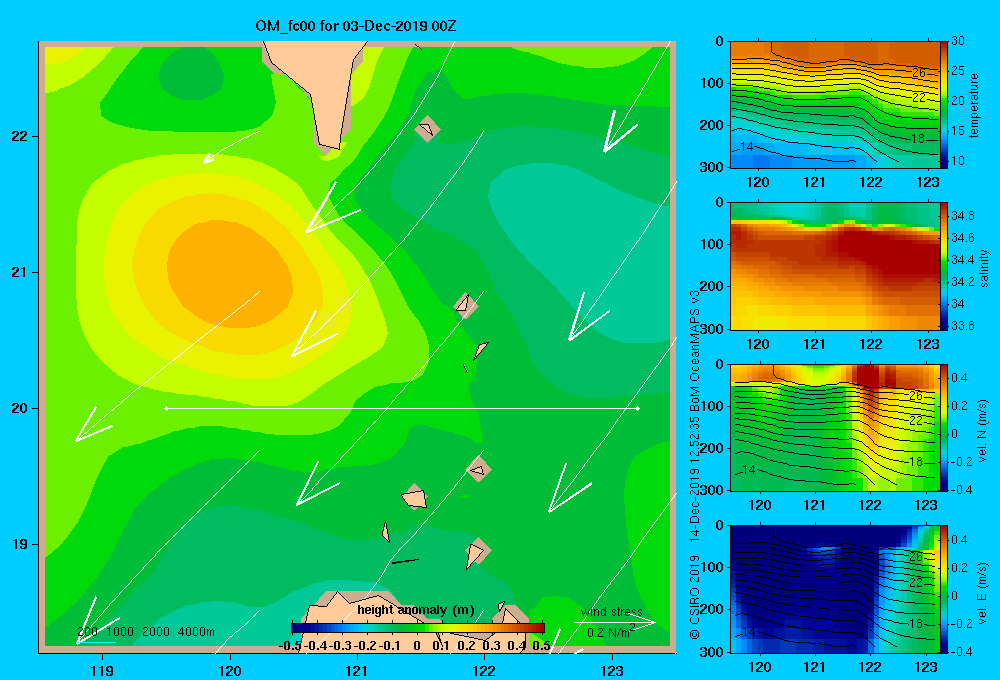Click the height anomaly color bar

(418, 628)
